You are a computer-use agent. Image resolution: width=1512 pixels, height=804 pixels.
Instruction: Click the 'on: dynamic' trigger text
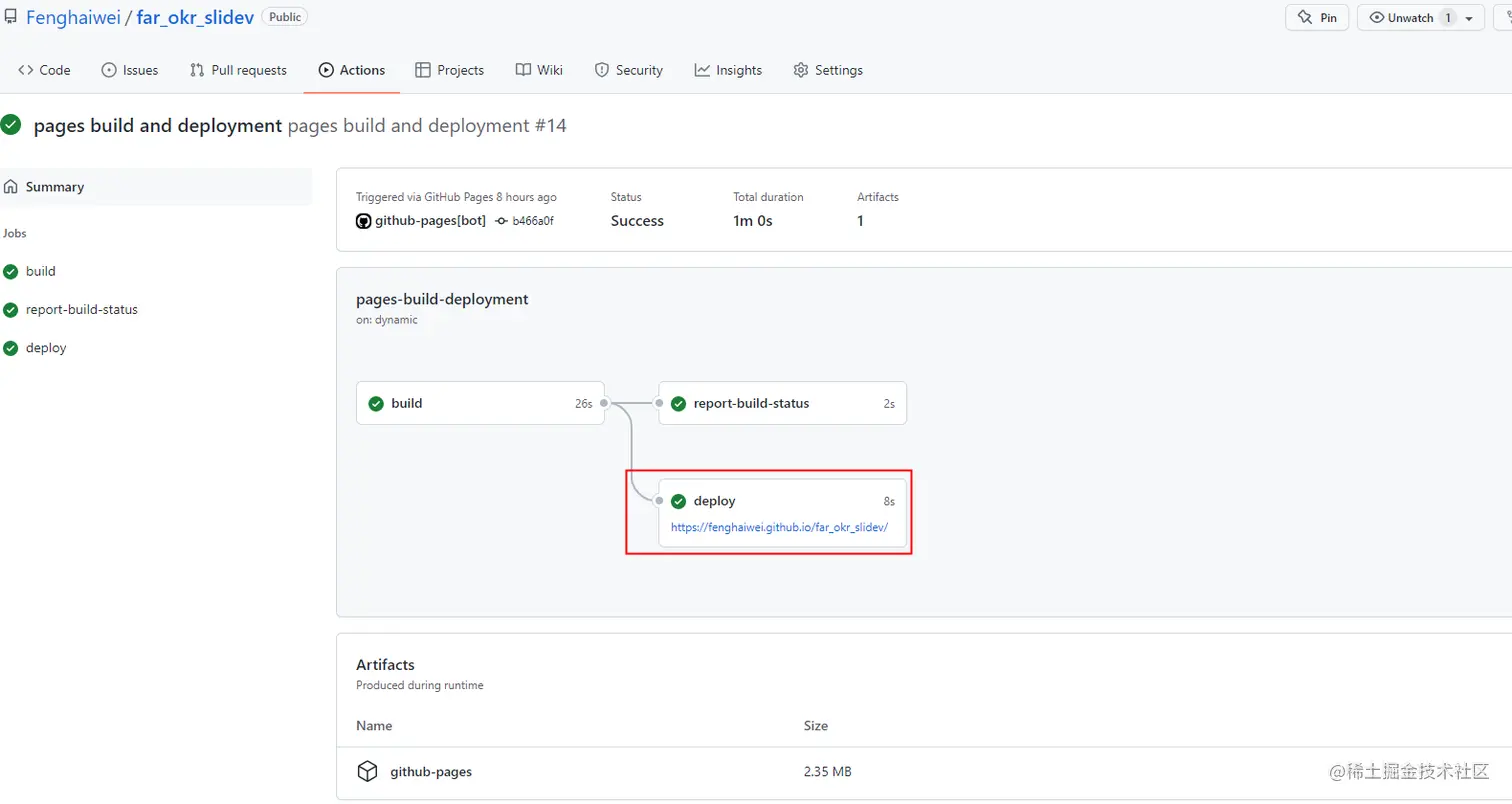coord(387,320)
